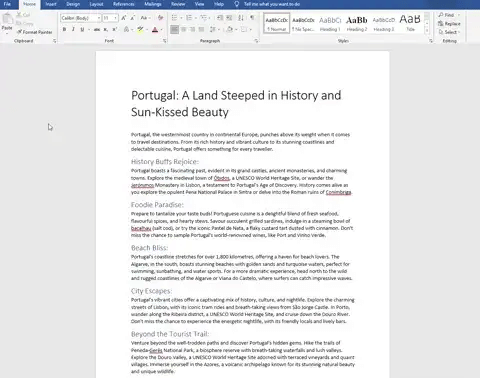Expand the font color dropdown arrow

tap(162, 30)
